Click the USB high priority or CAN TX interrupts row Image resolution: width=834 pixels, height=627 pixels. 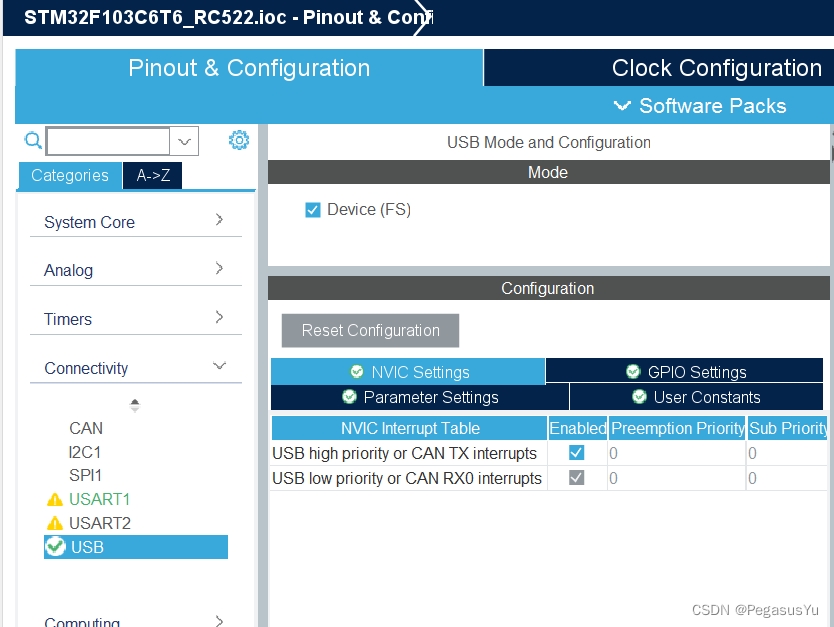(x=549, y=453)
